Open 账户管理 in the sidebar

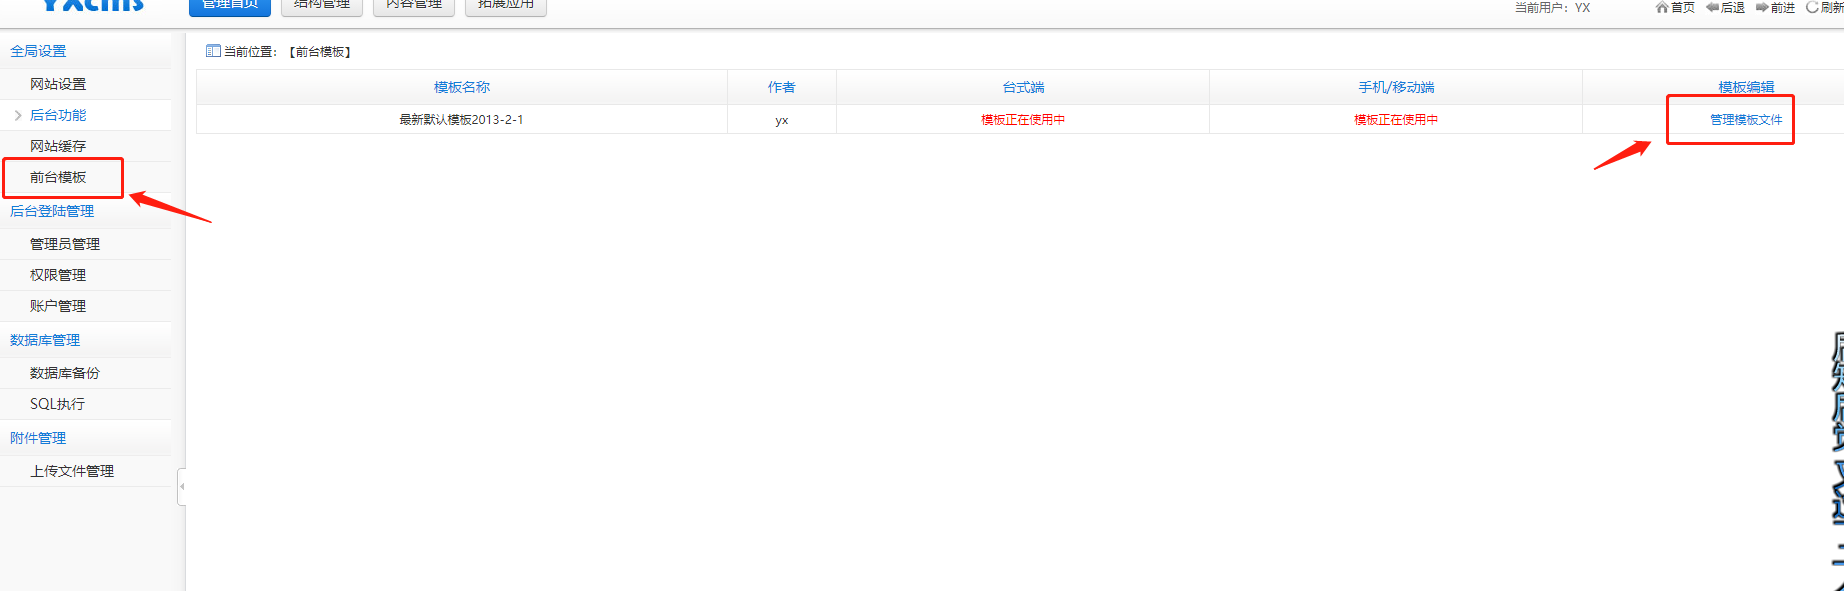(x=58, y=306)
